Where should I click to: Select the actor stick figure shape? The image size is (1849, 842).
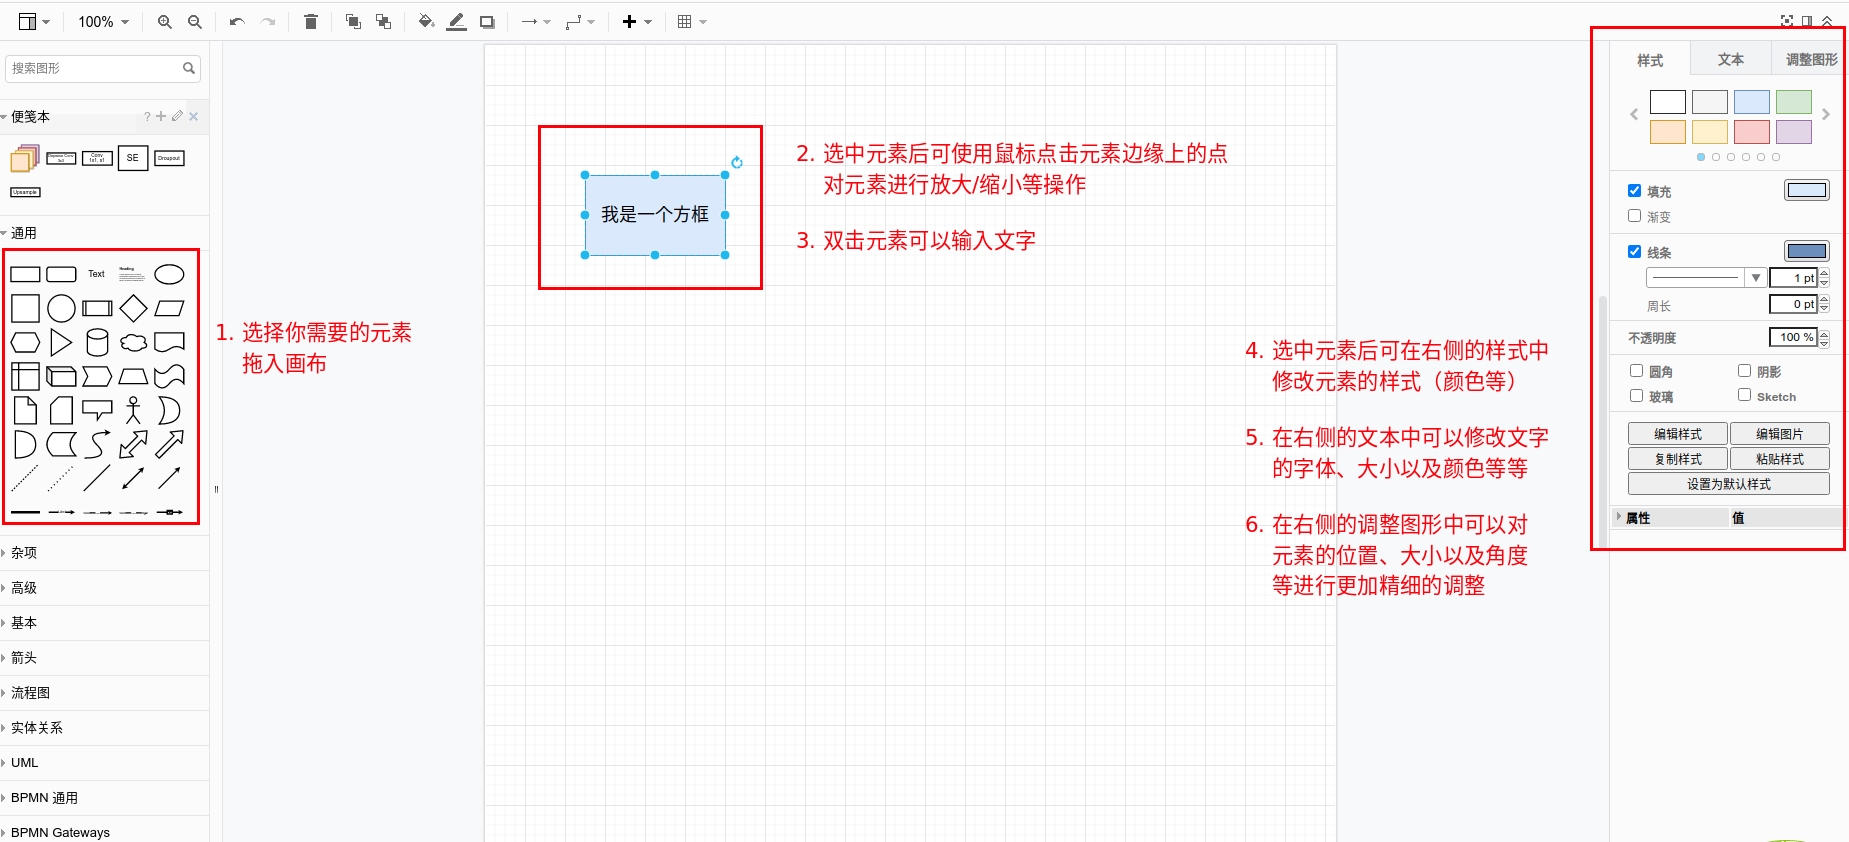[133, 410]
